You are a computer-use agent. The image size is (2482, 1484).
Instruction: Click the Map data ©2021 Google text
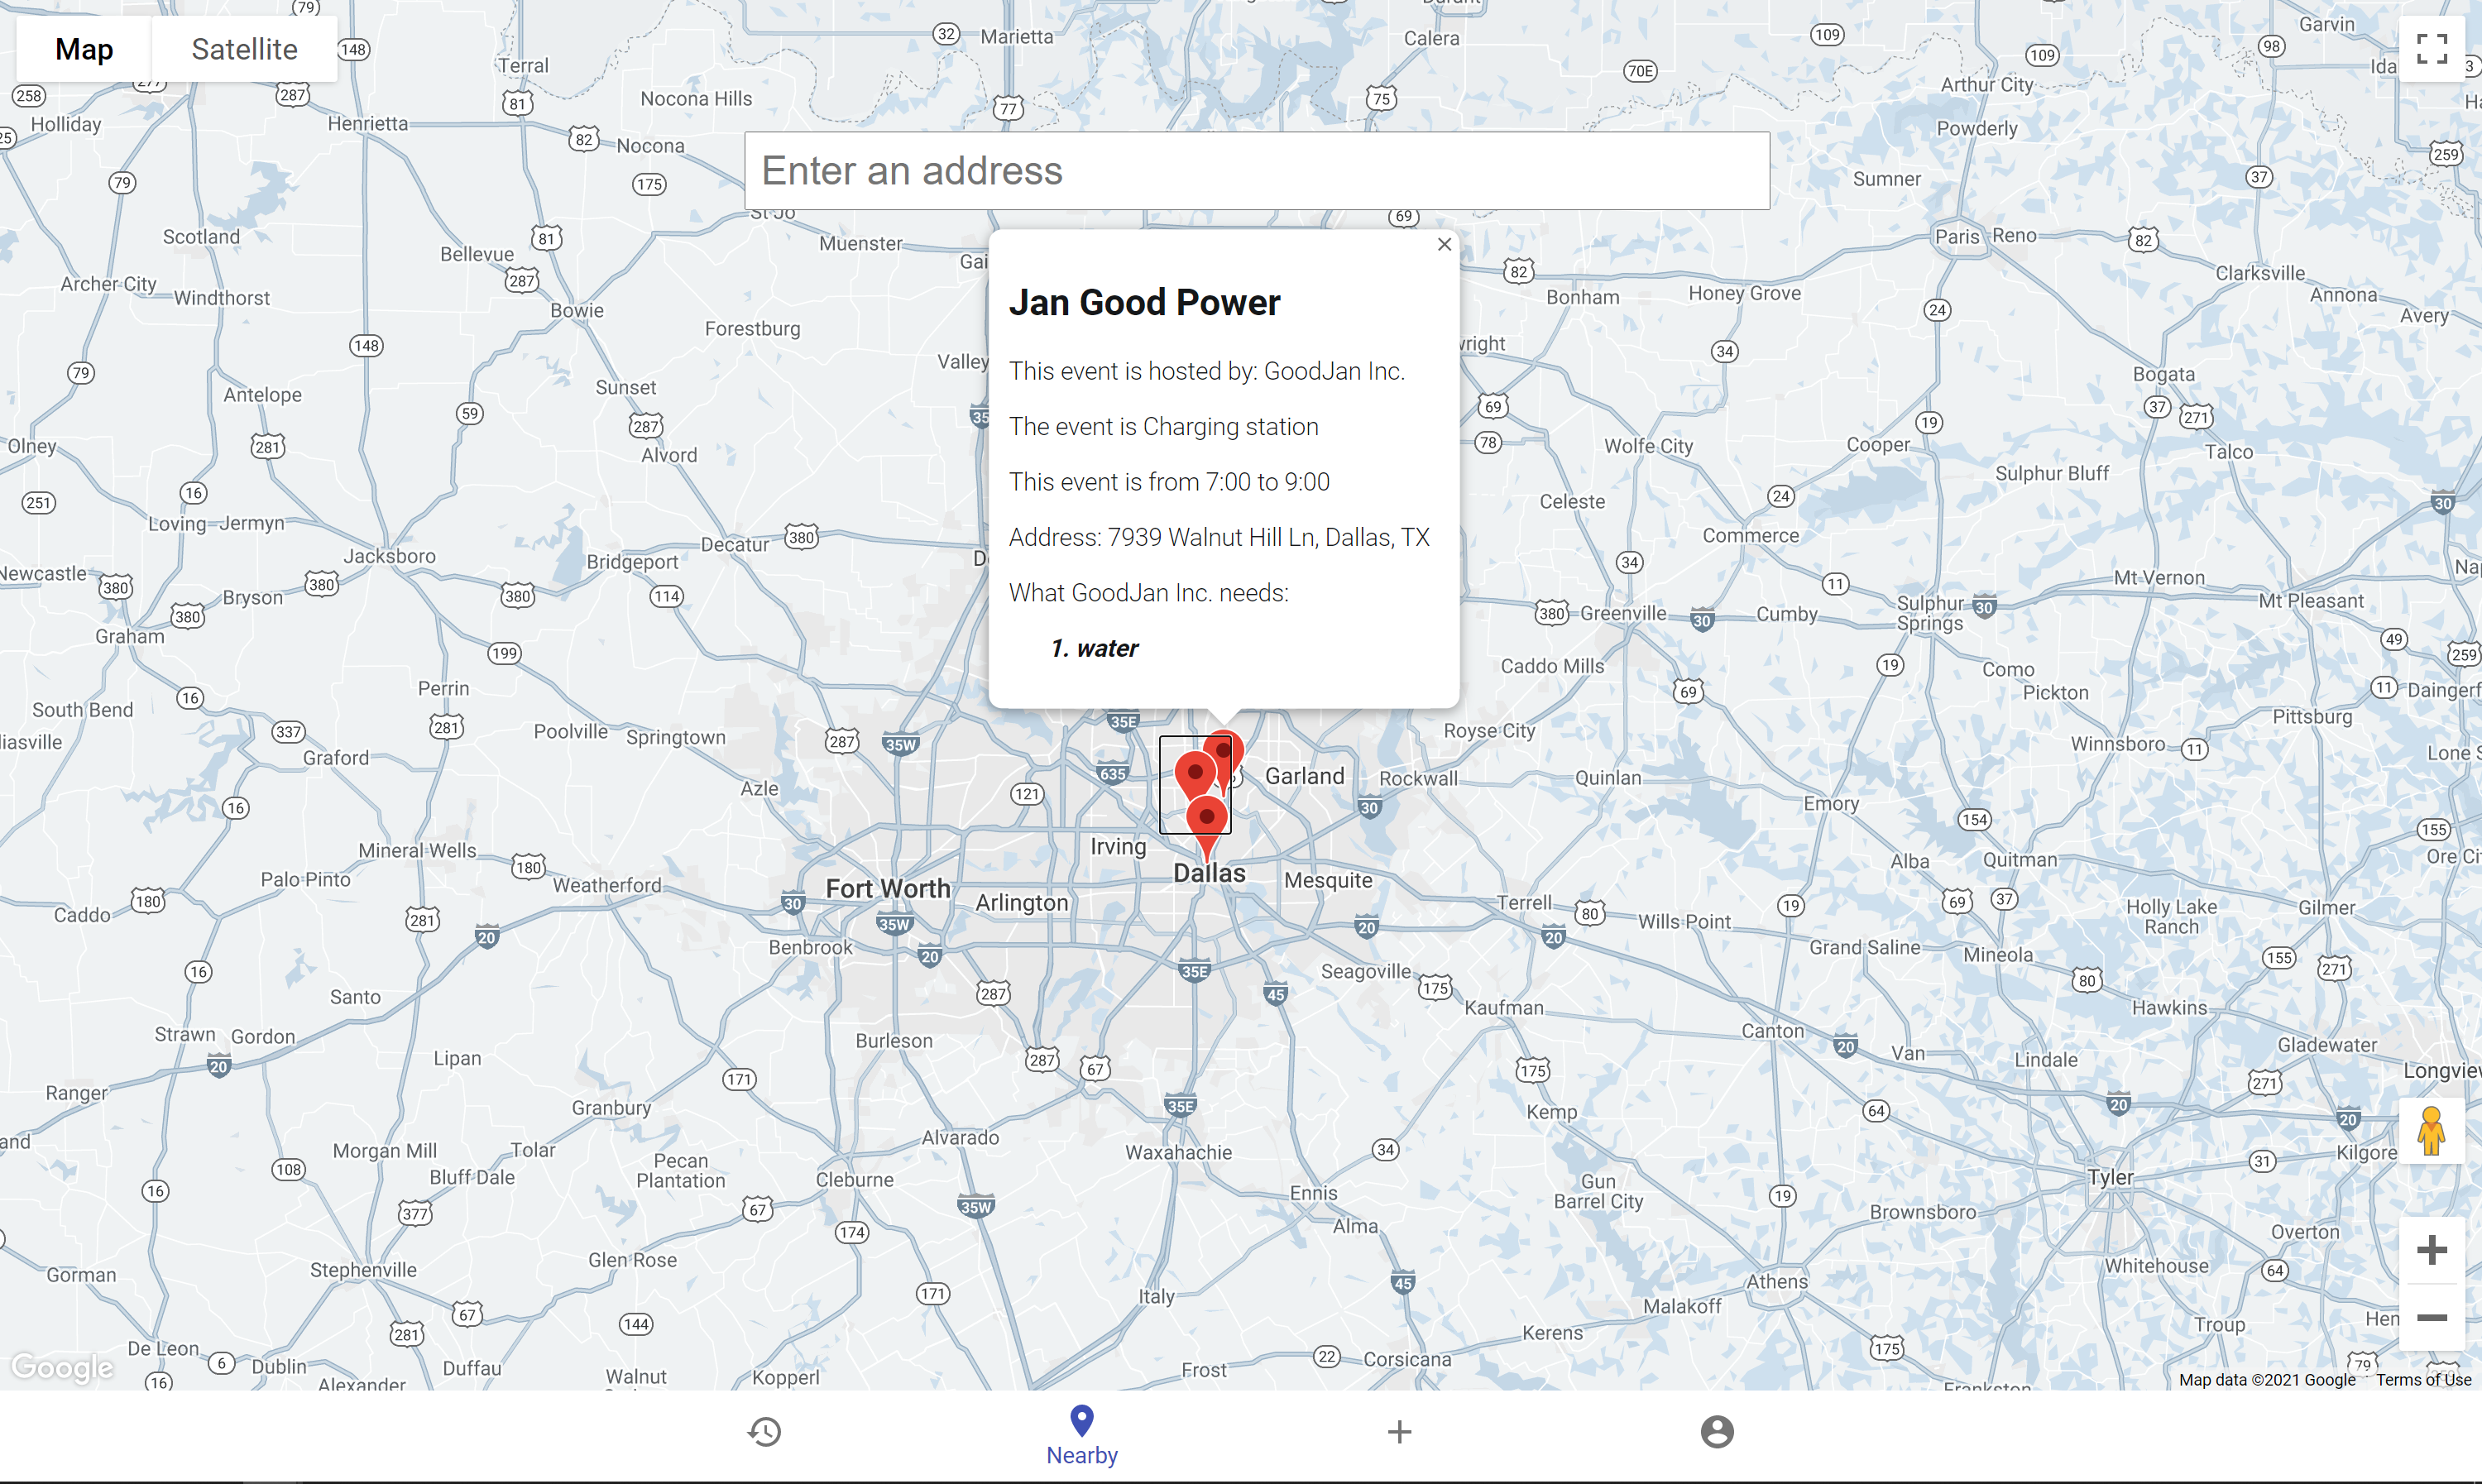[2266, 1379]
